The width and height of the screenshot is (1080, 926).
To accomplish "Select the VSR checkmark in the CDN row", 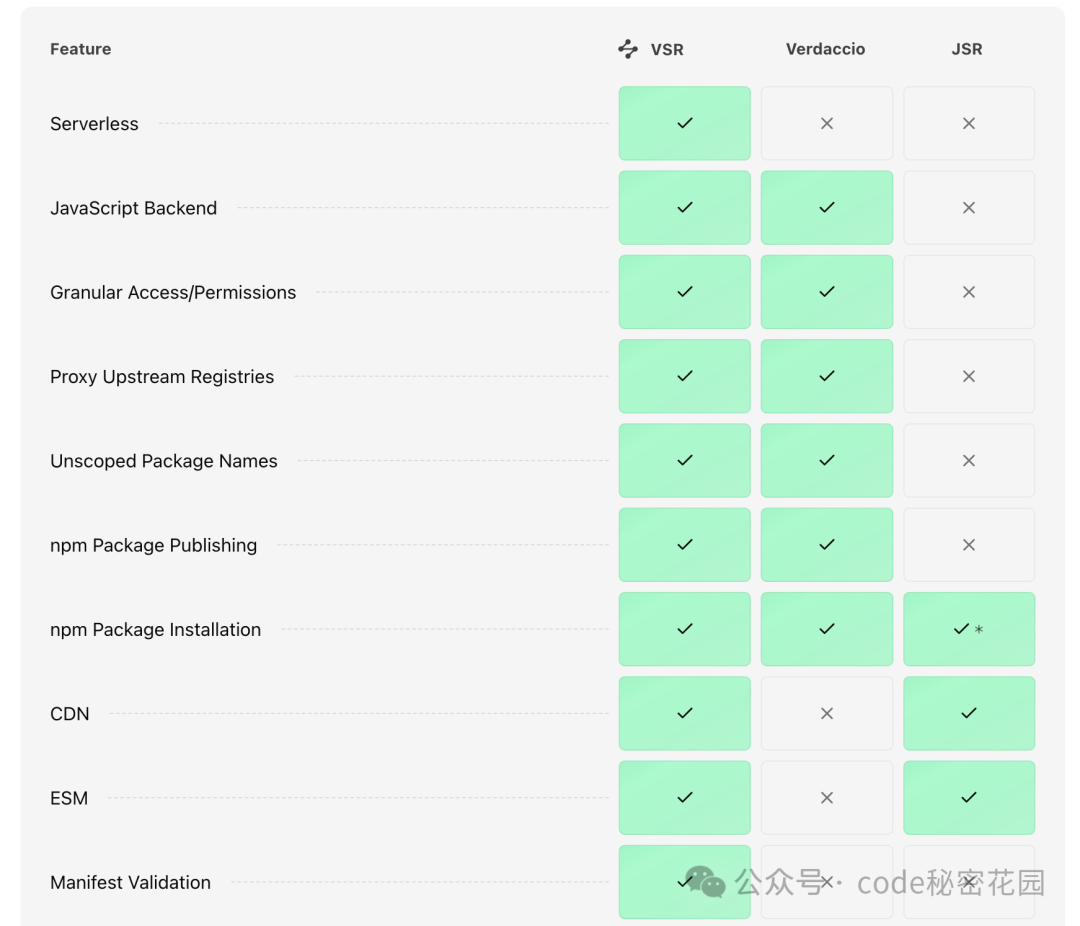I will [x=685, y=713].
